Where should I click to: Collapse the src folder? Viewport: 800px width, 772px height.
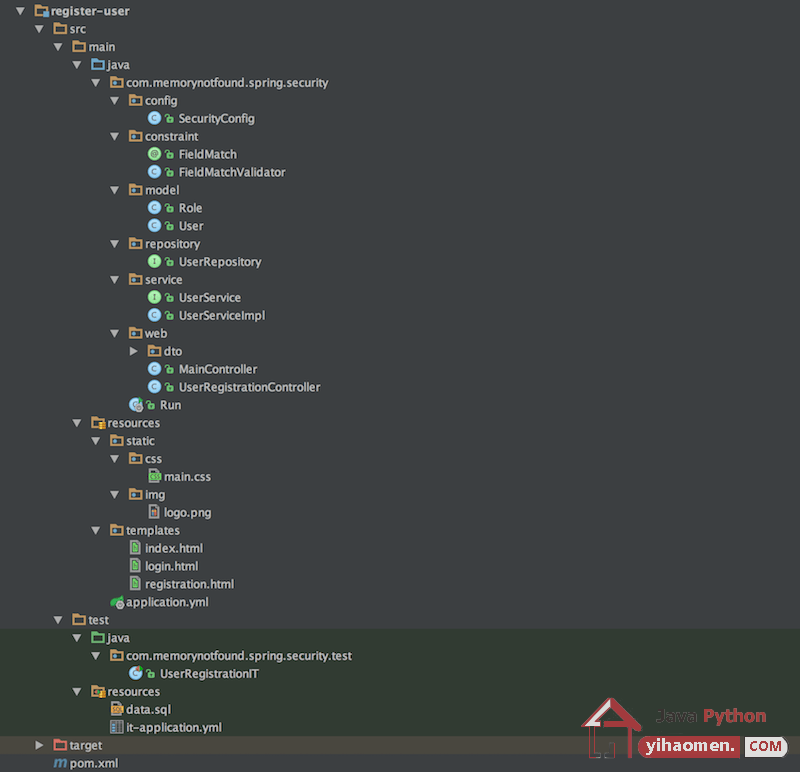click(39, 29)
